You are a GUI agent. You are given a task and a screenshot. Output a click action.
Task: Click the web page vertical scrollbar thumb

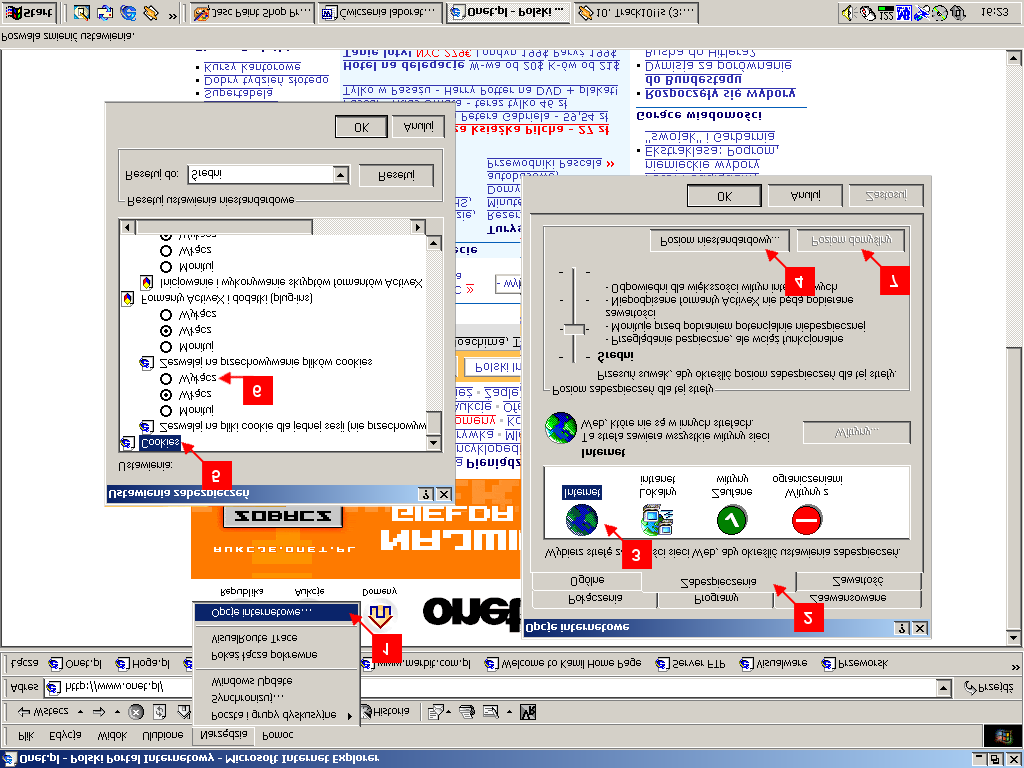coord(1014,486)
